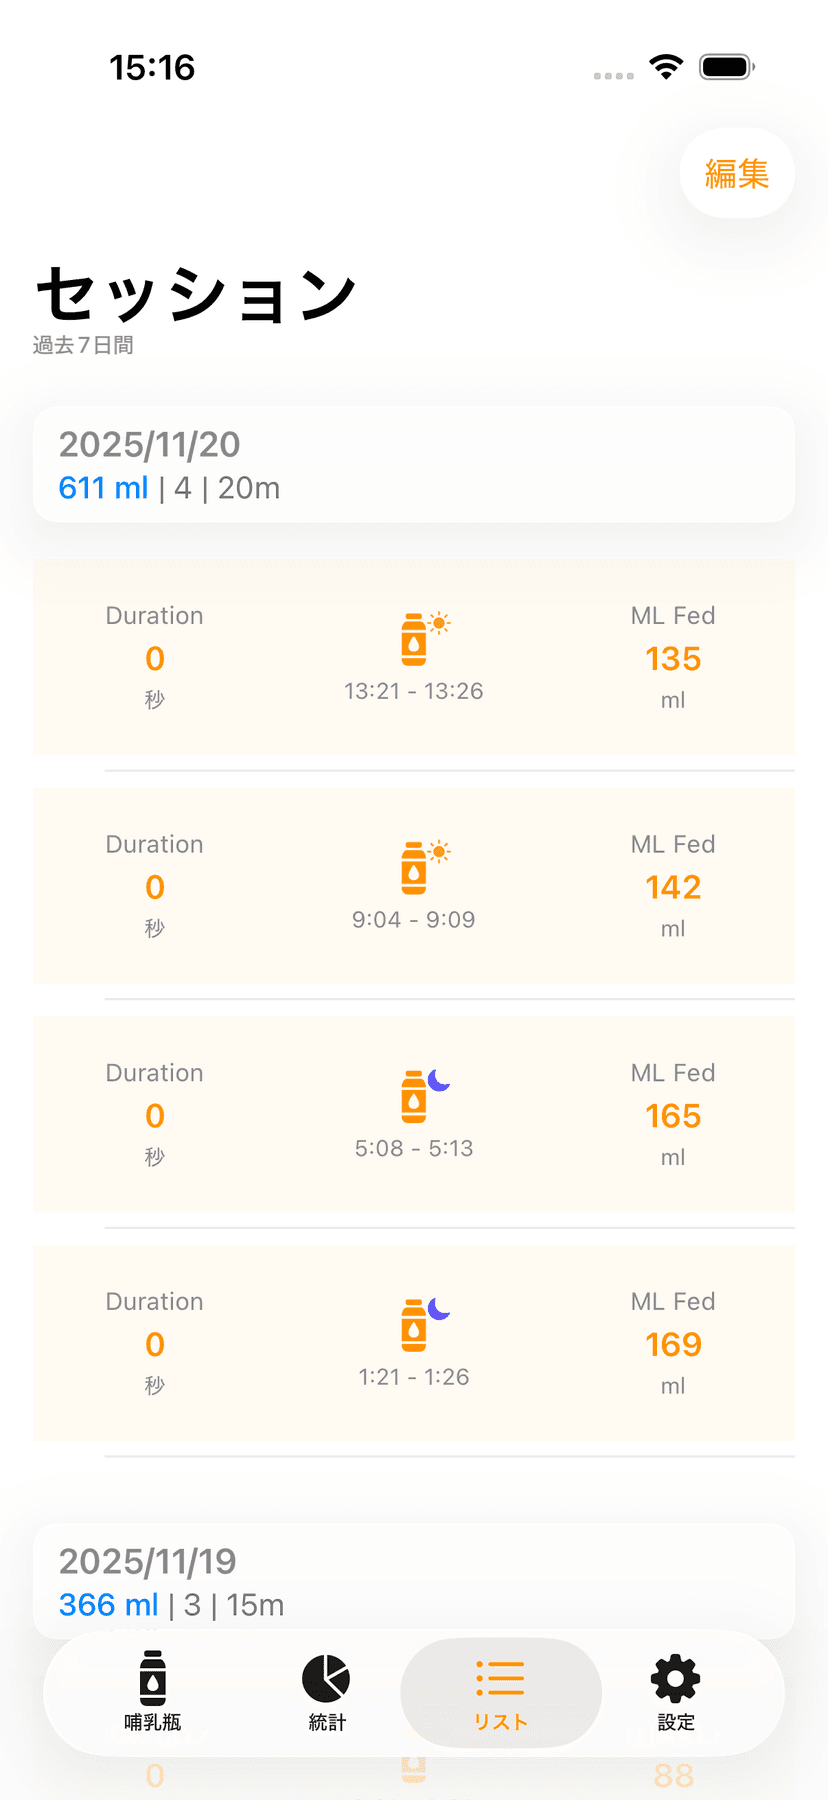
Task: Open the session with 142 ml fed
Action: [673, 887]
